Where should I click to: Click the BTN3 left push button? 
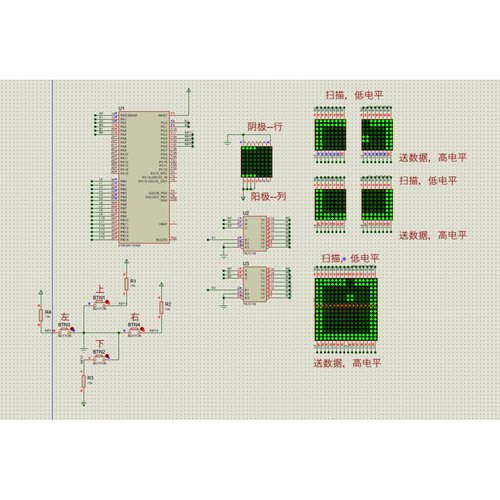click(x=64, y=330)
